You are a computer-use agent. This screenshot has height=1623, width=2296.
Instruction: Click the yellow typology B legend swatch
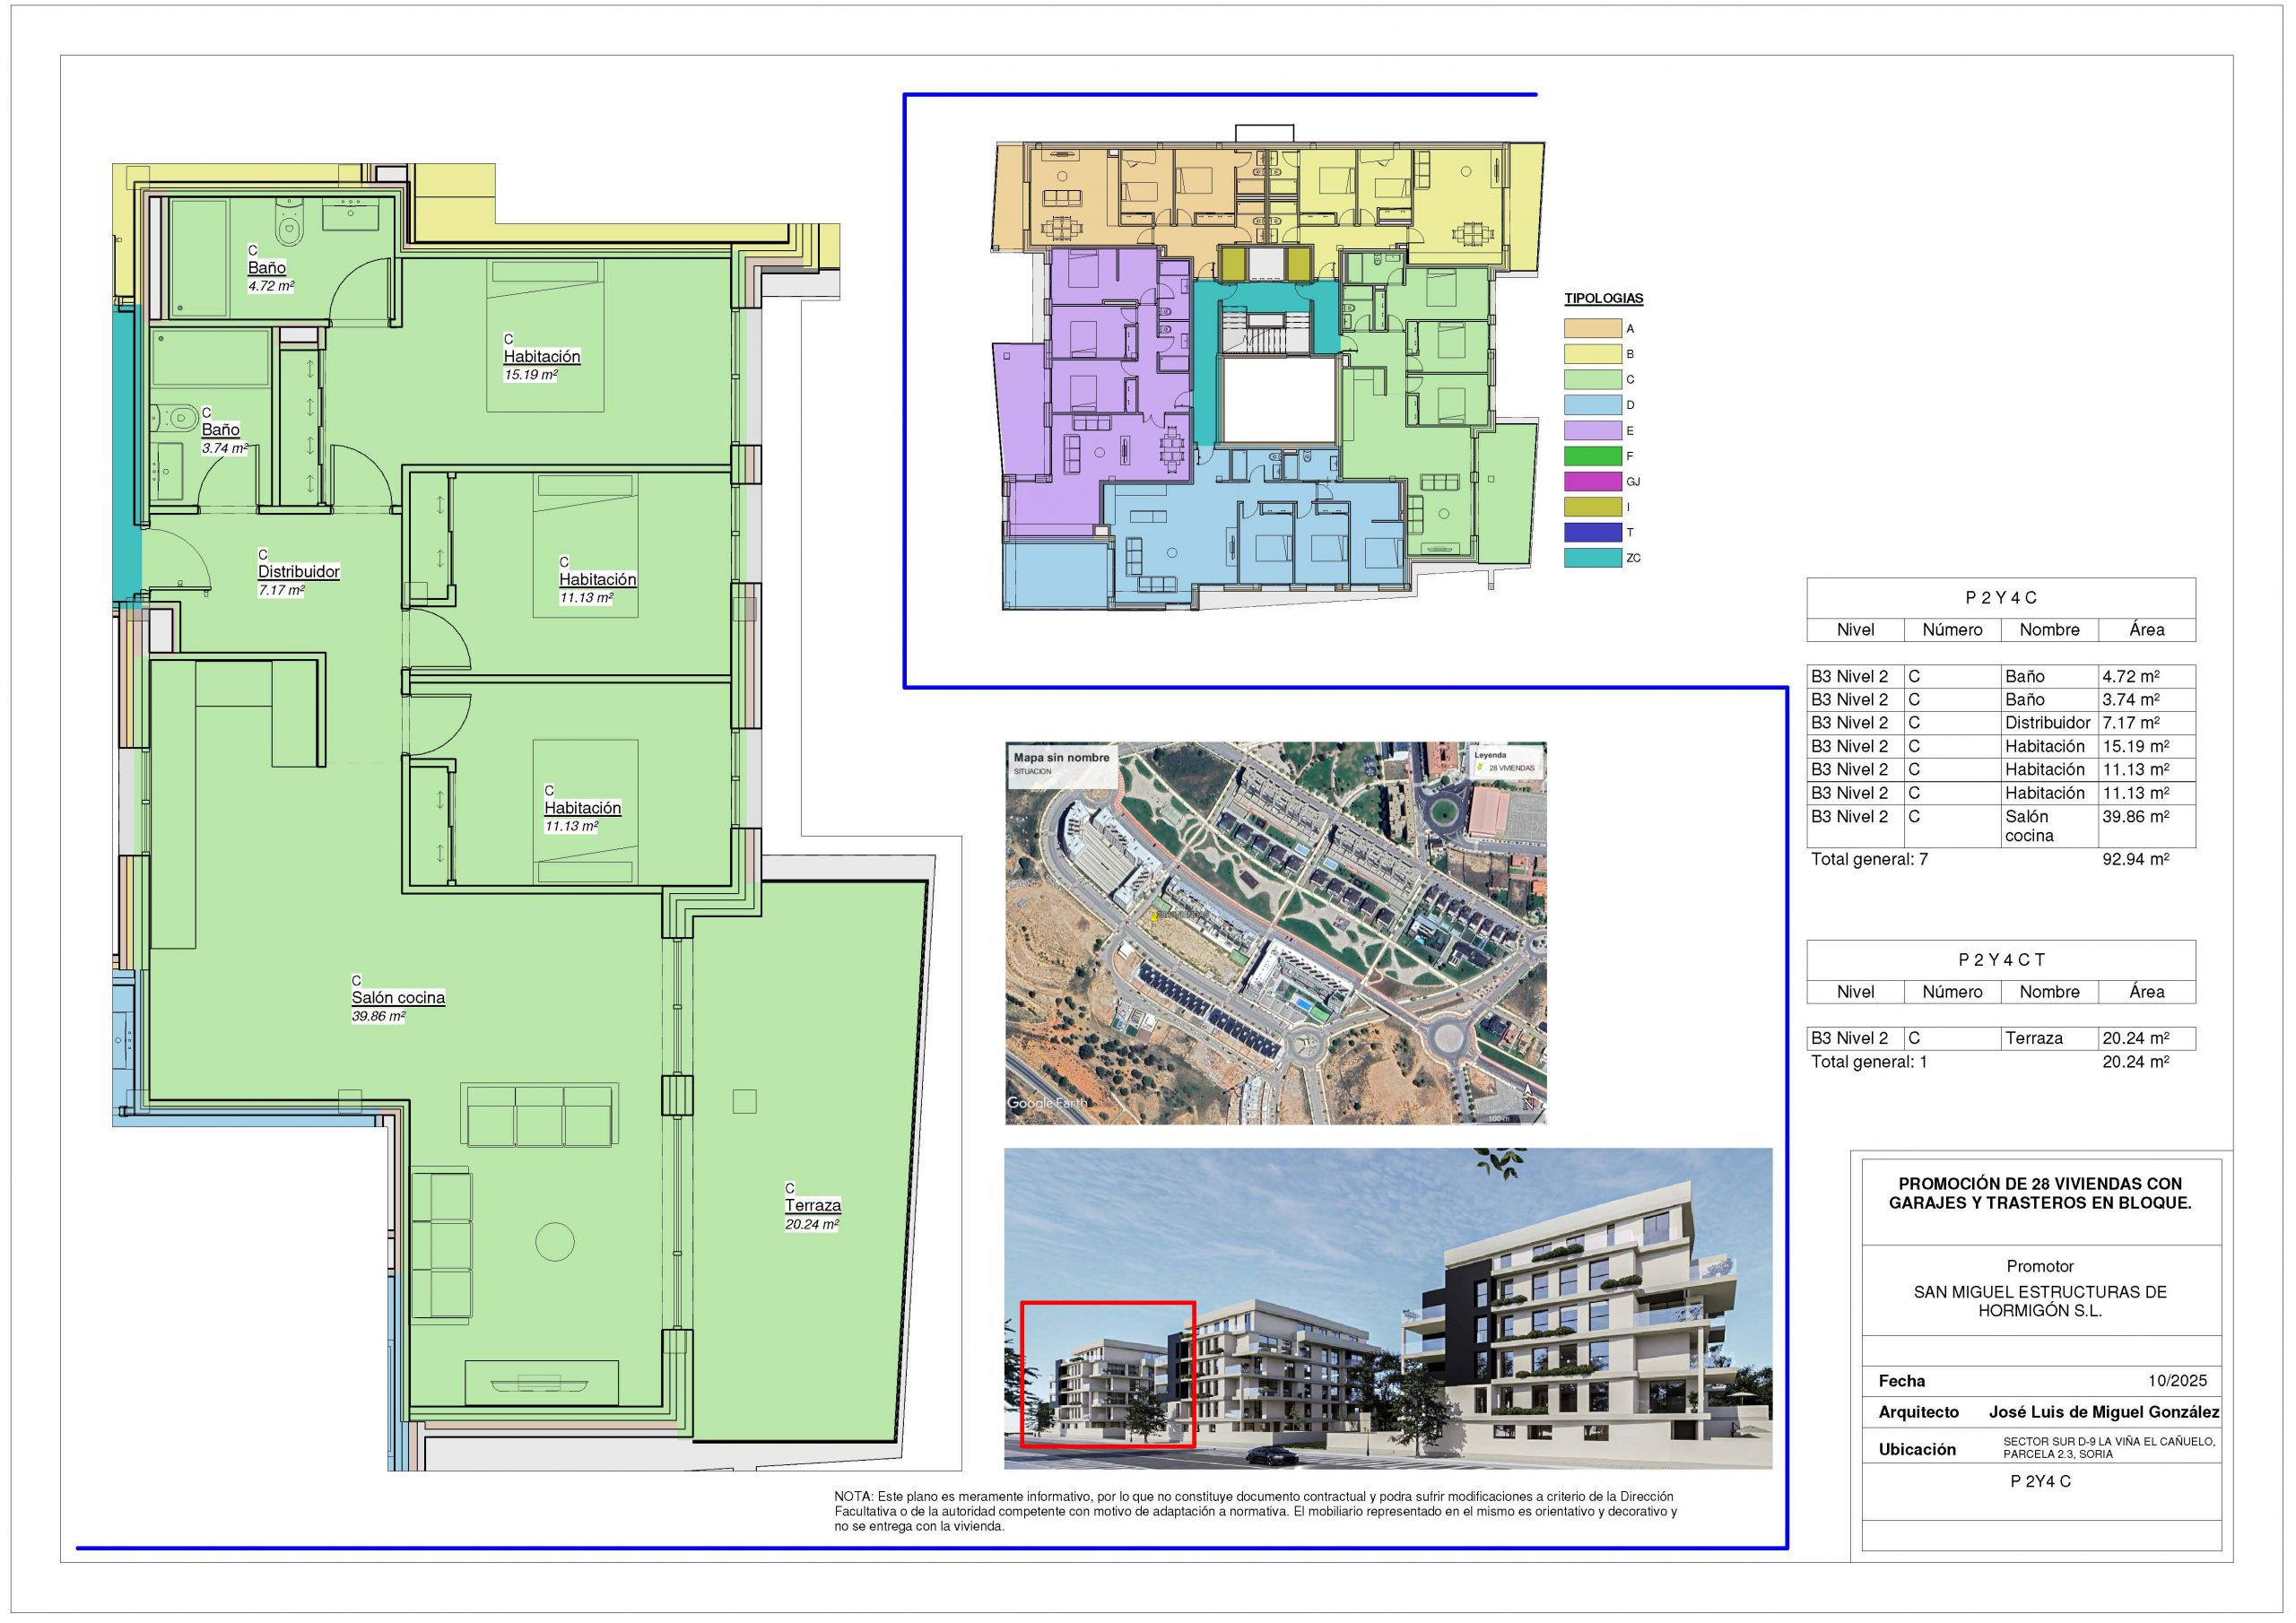coord(1592,354)
